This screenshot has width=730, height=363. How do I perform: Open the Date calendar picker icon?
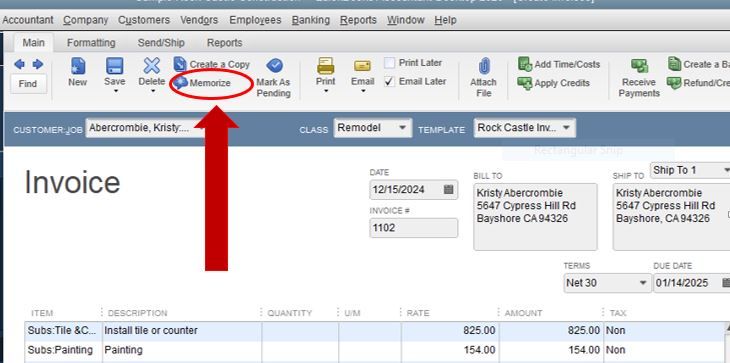[x=448, y=190]
